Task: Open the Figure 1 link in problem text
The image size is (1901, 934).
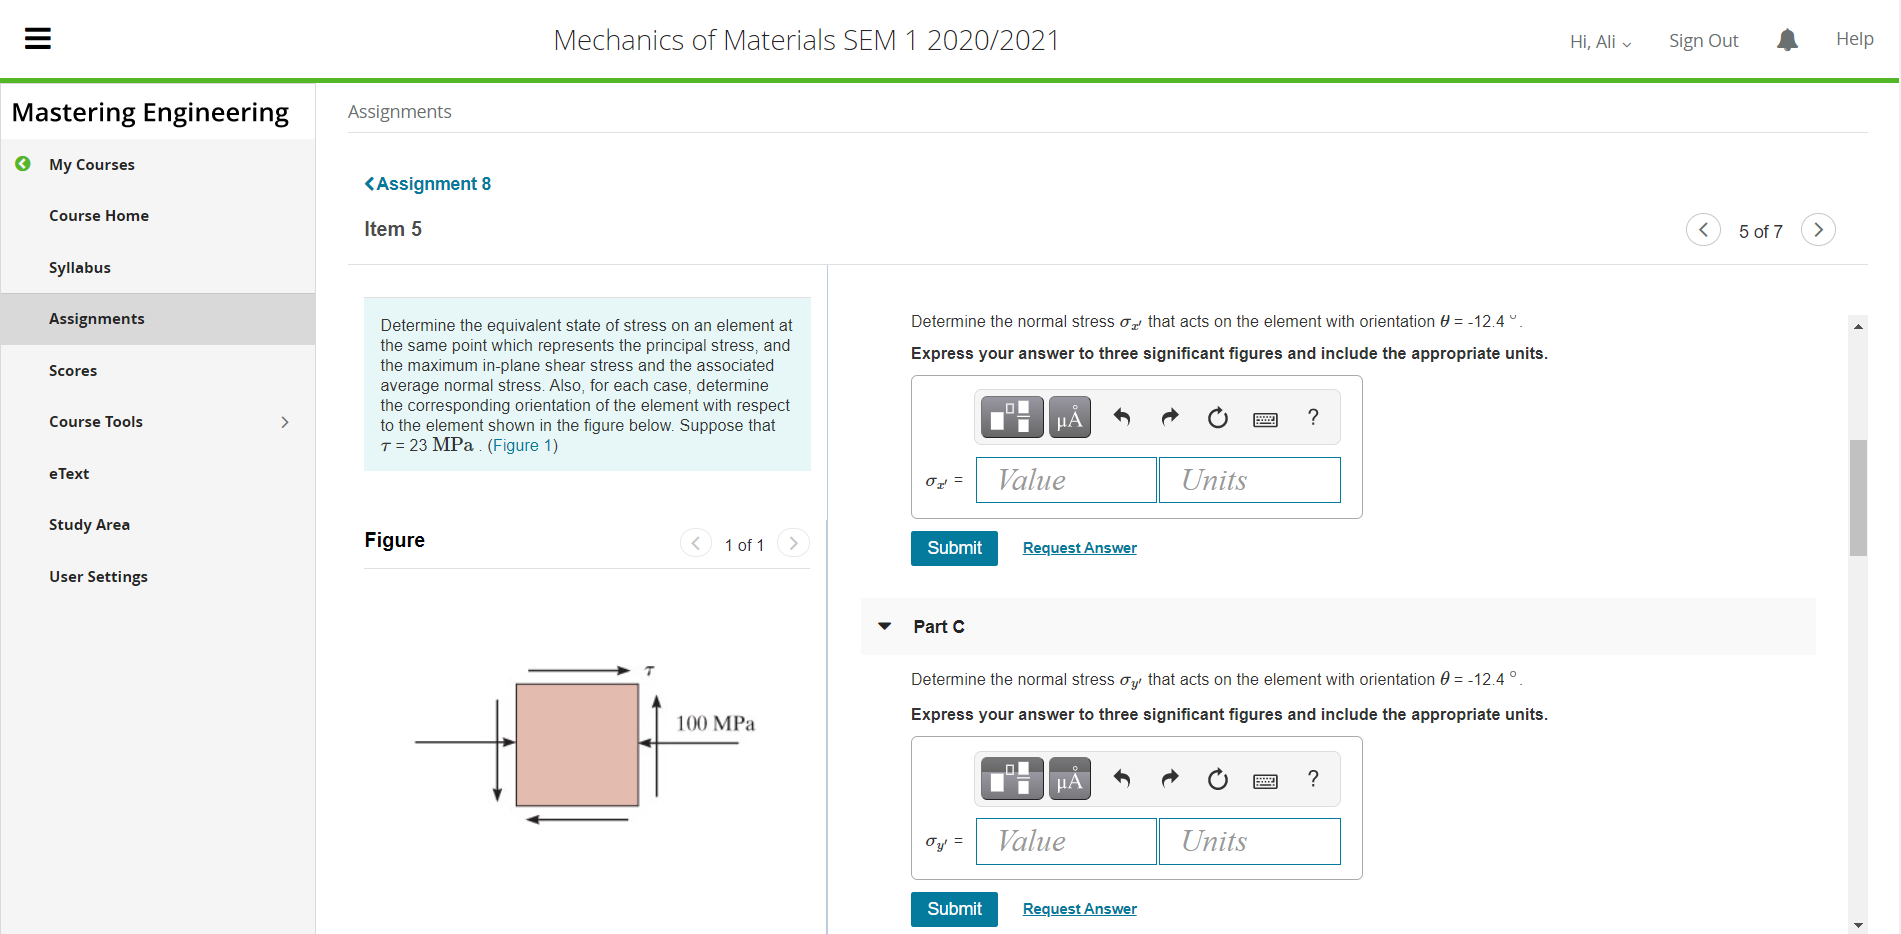Action: (521, 445)
